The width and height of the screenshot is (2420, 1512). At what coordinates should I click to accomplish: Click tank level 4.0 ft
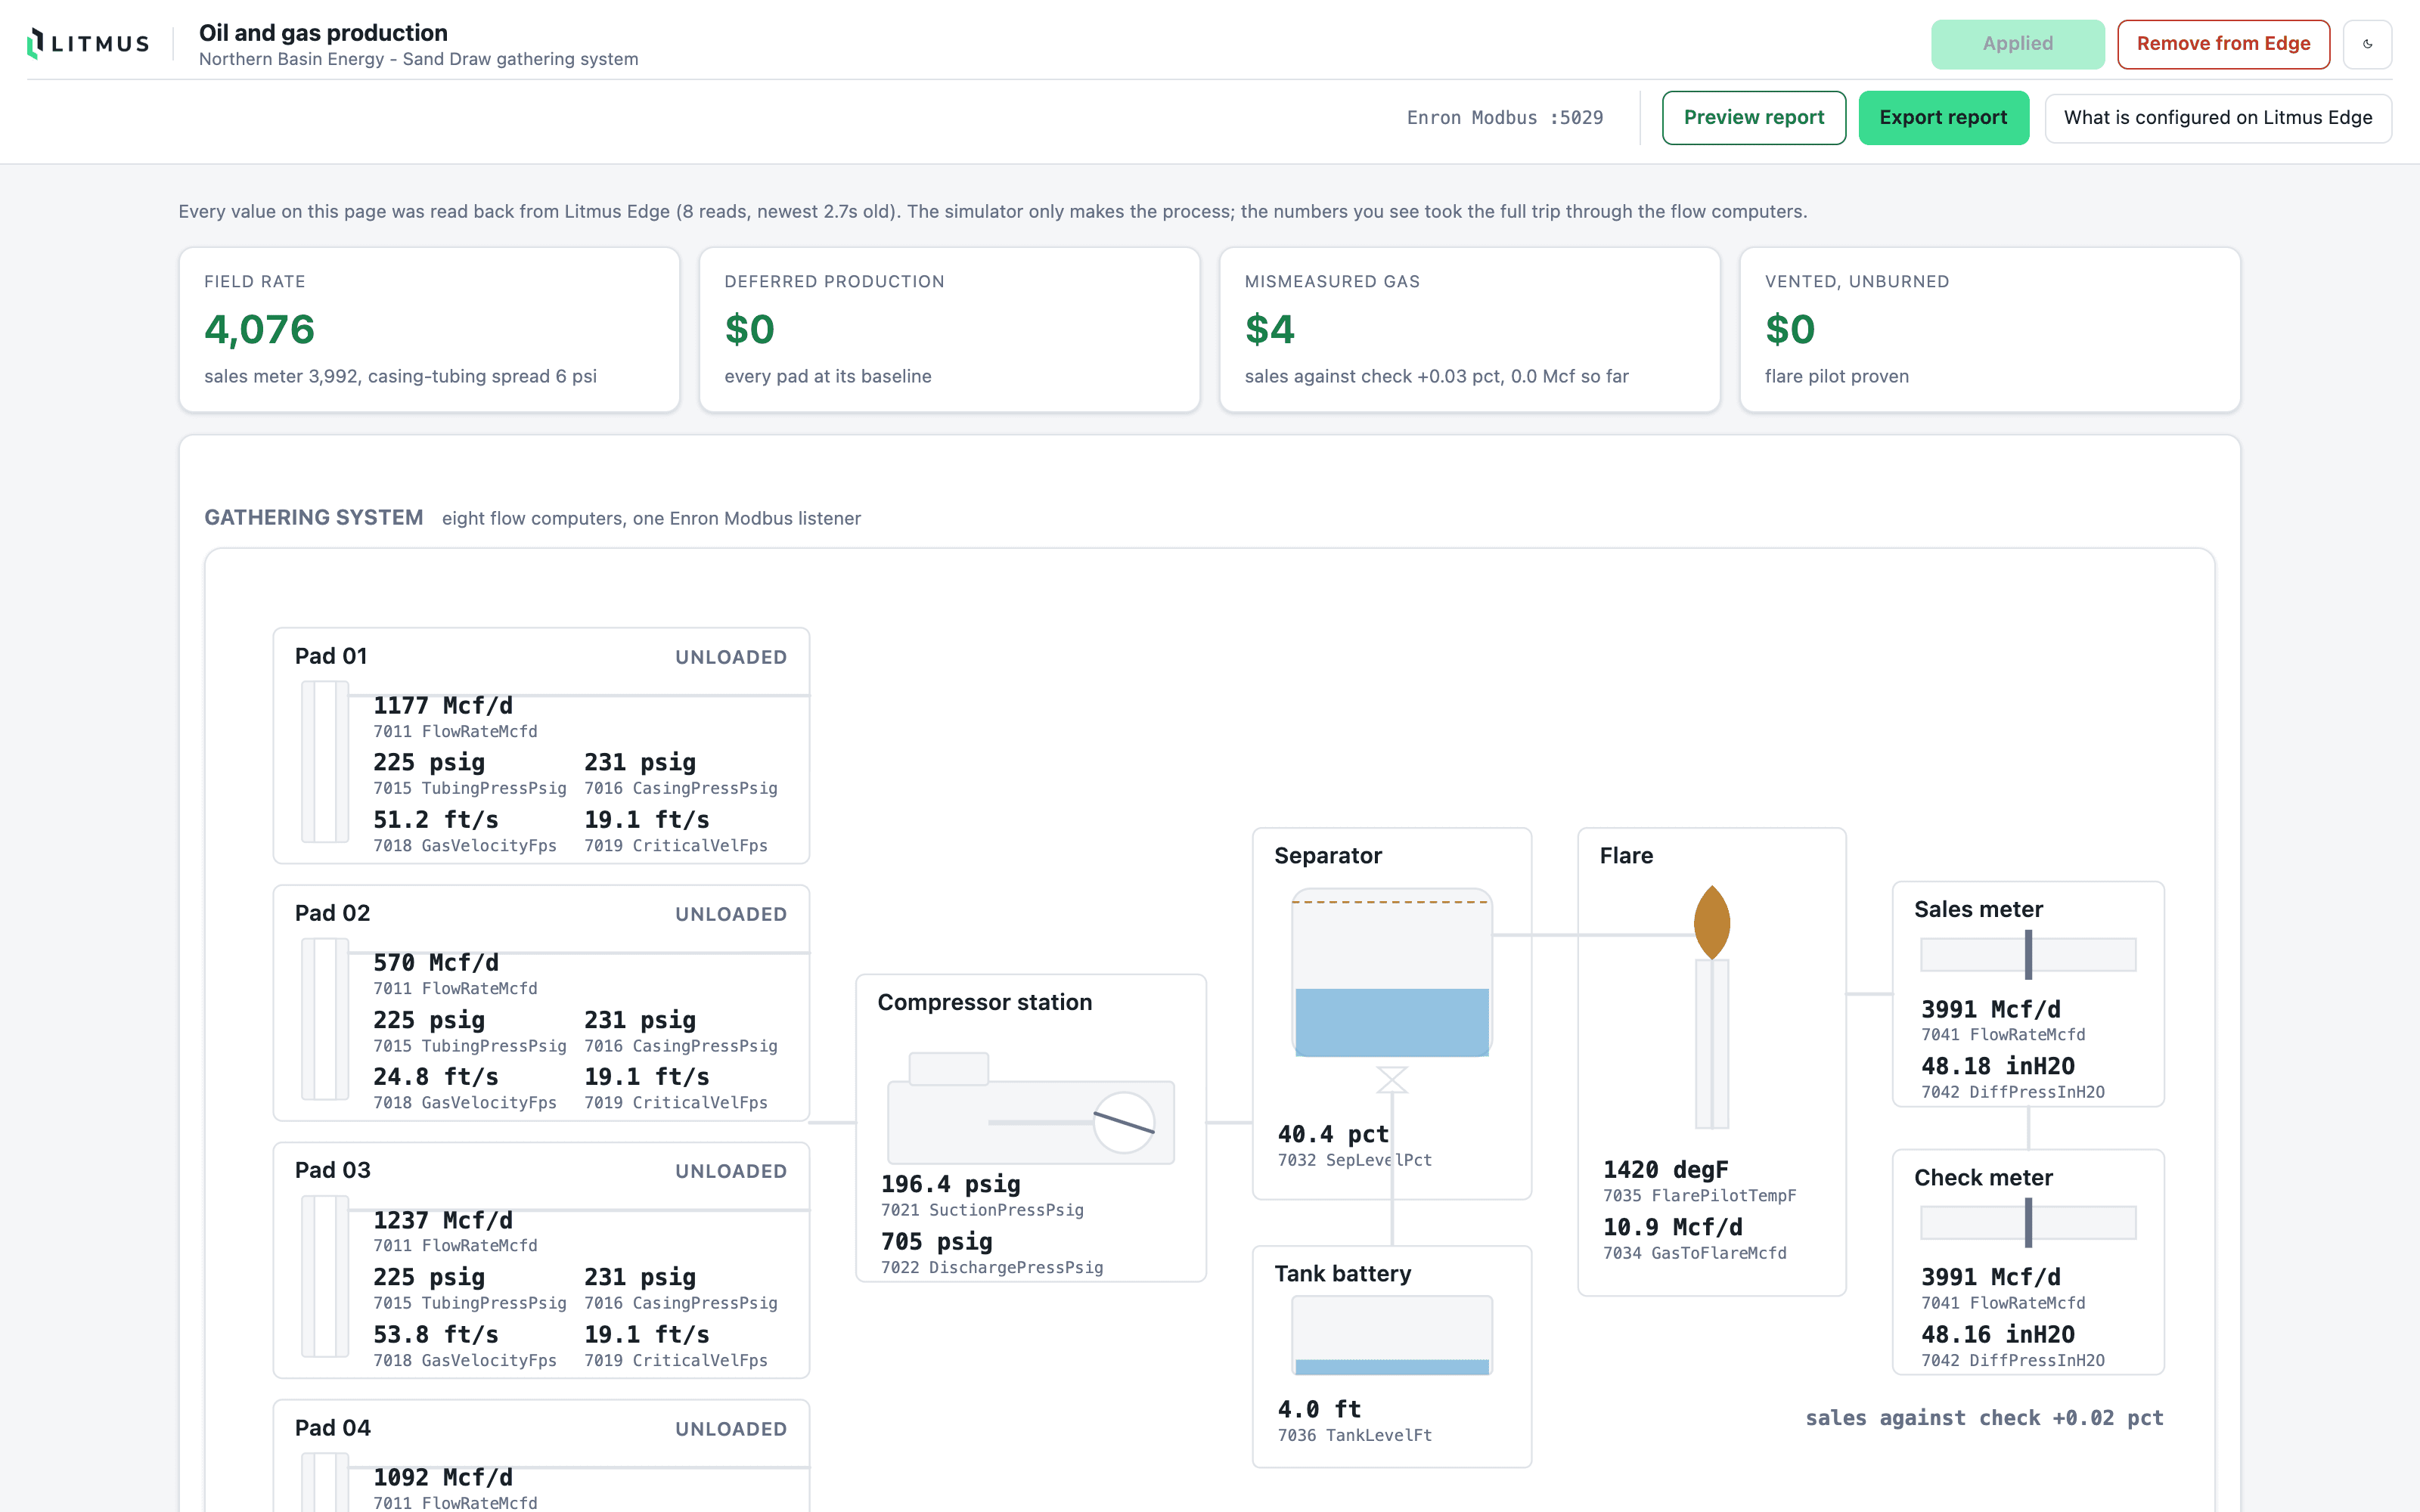click(1319, 1409)
